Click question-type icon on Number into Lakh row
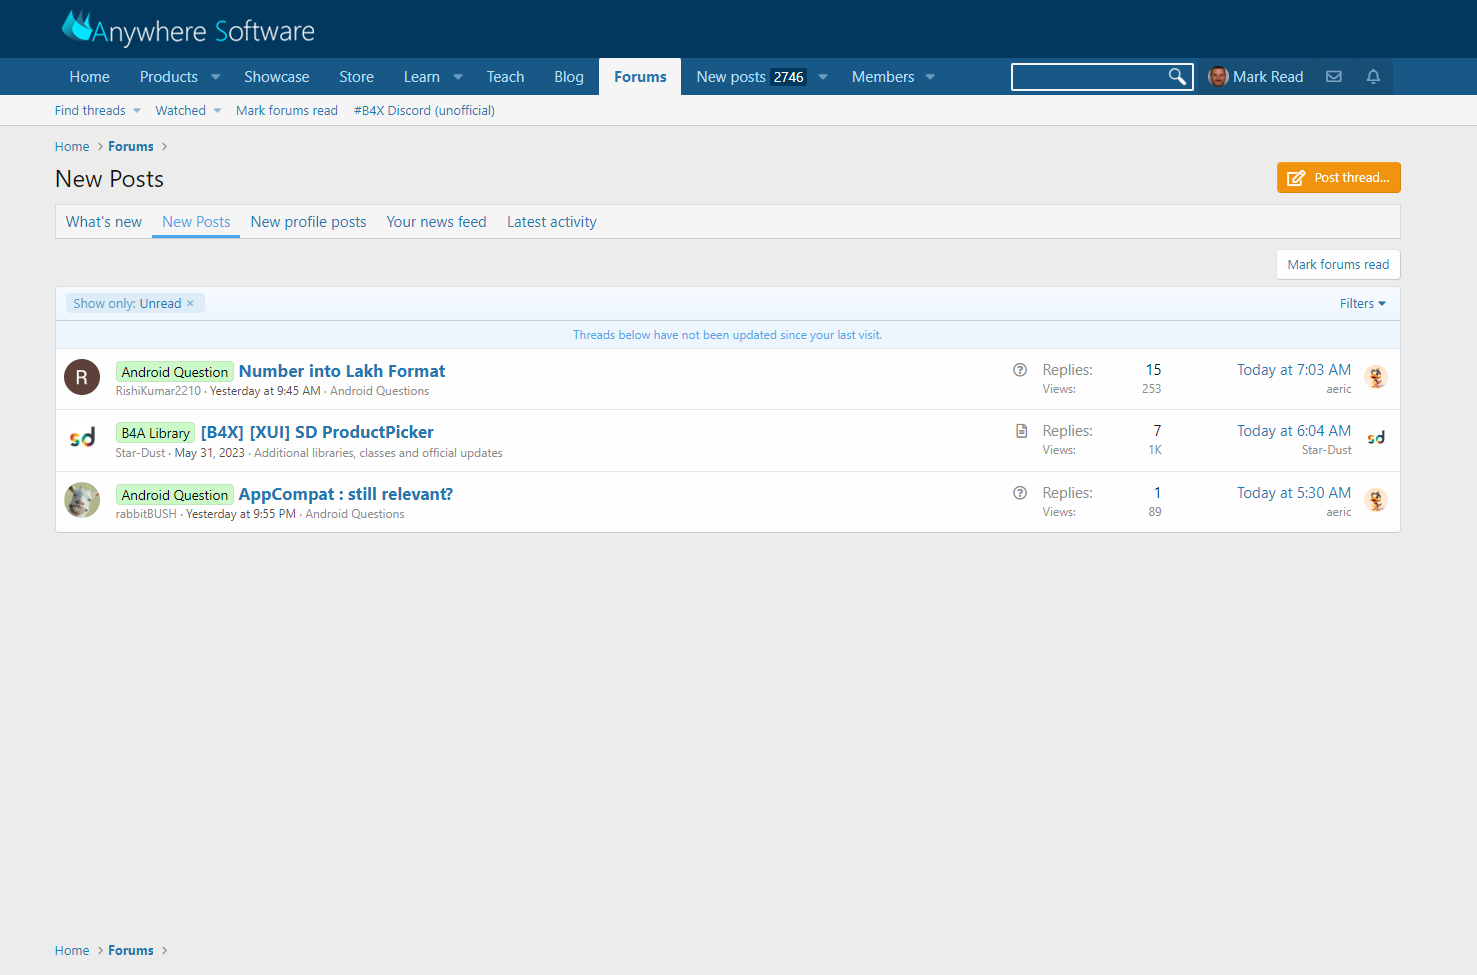Viewport: 1477px width, 975px height. (x=1020, y=370)
